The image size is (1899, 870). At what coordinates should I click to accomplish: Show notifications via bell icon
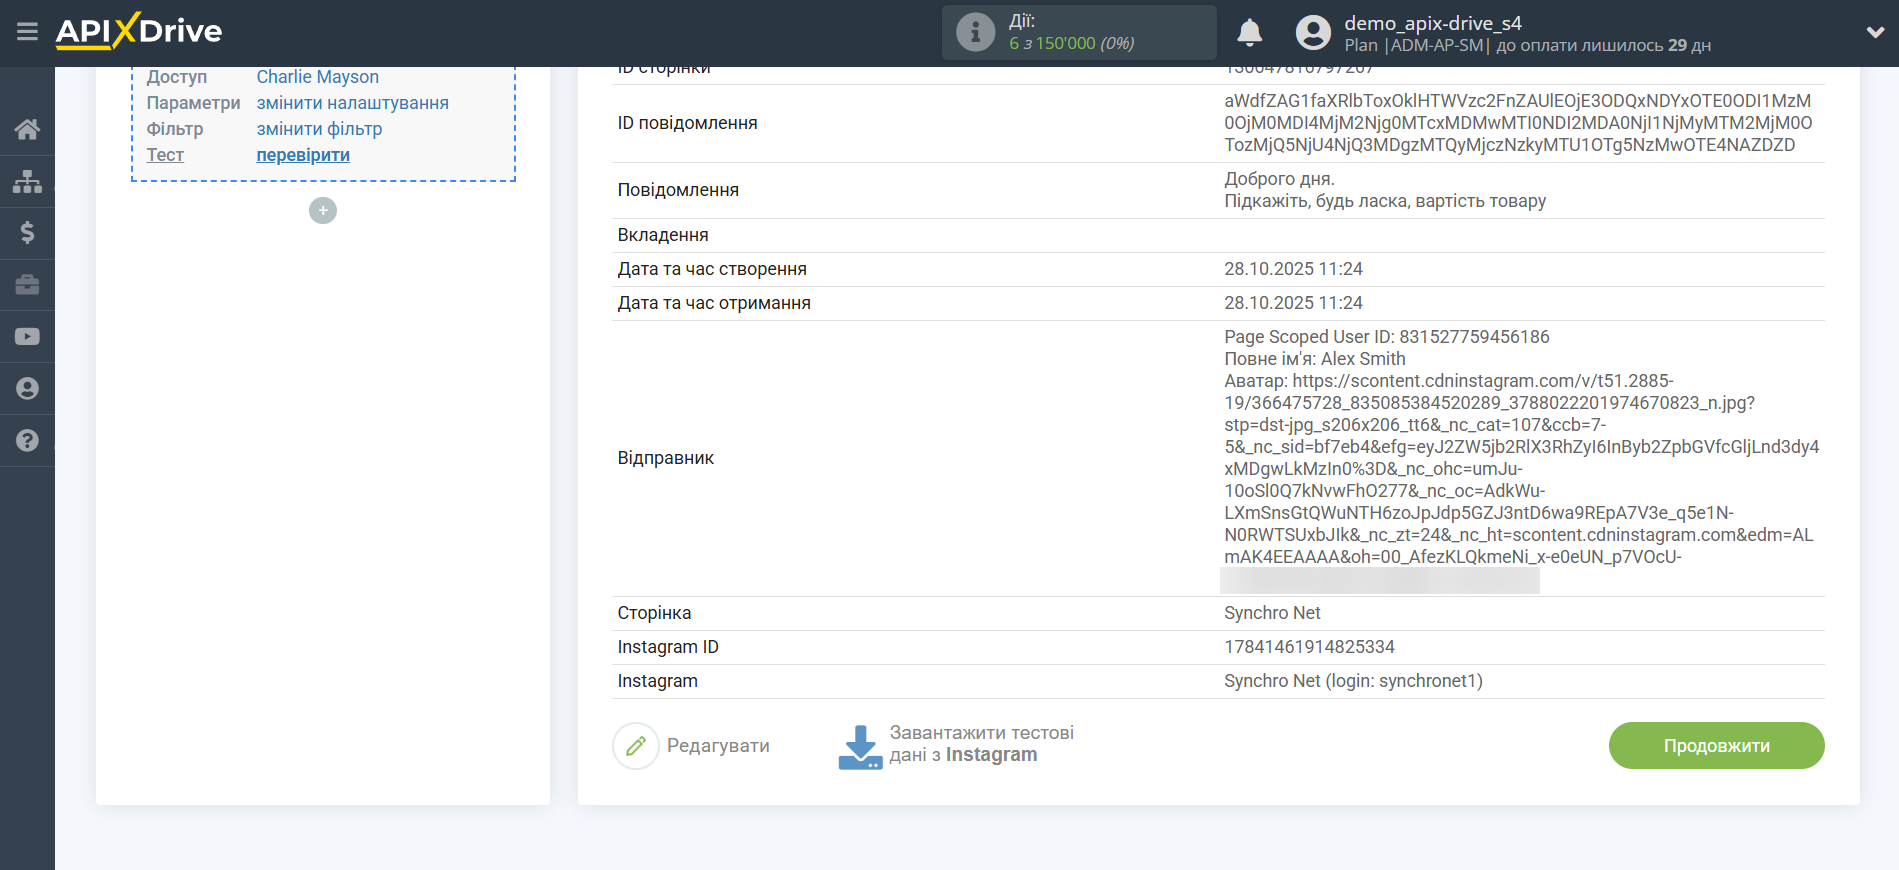[1249, 33]
